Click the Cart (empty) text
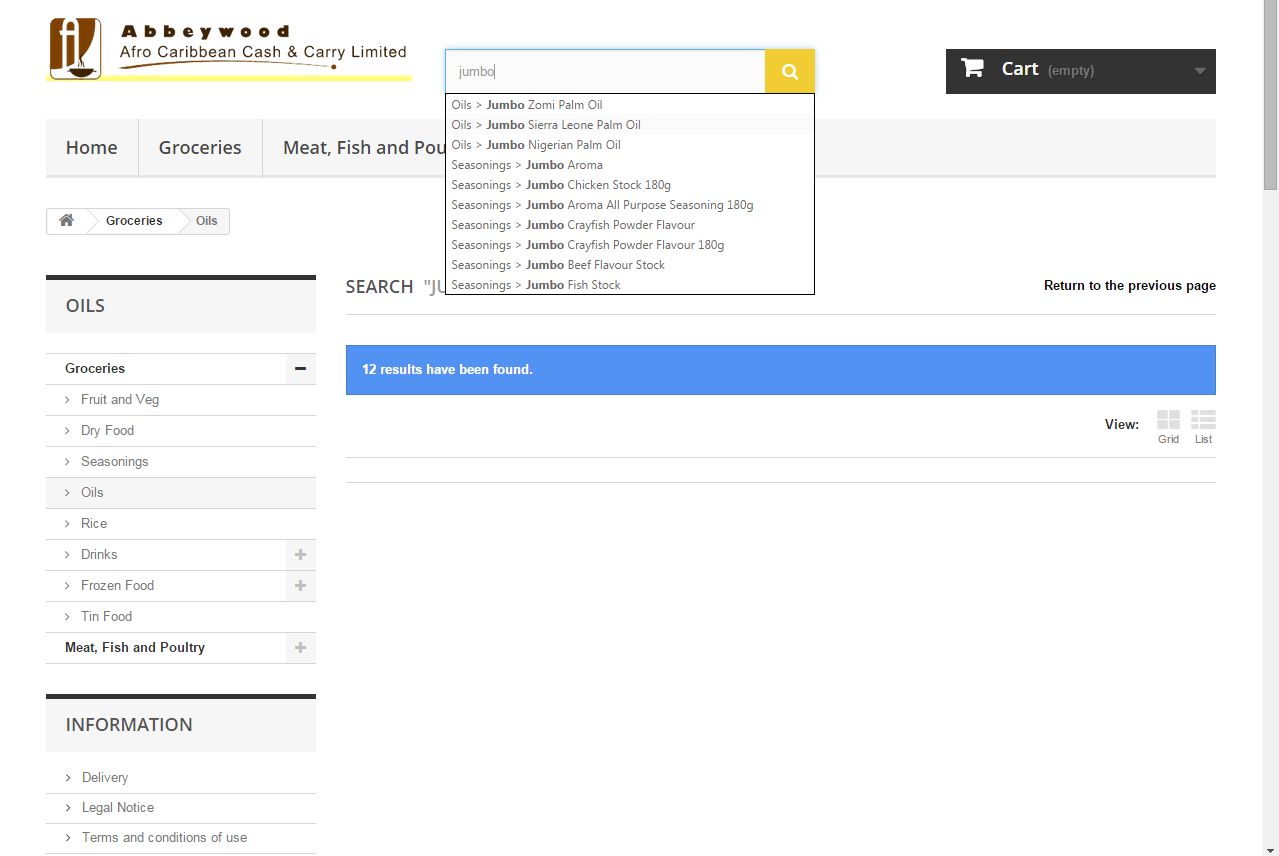The width and height of the screenshot is (1279, 856). click(x=1048, y=69)
